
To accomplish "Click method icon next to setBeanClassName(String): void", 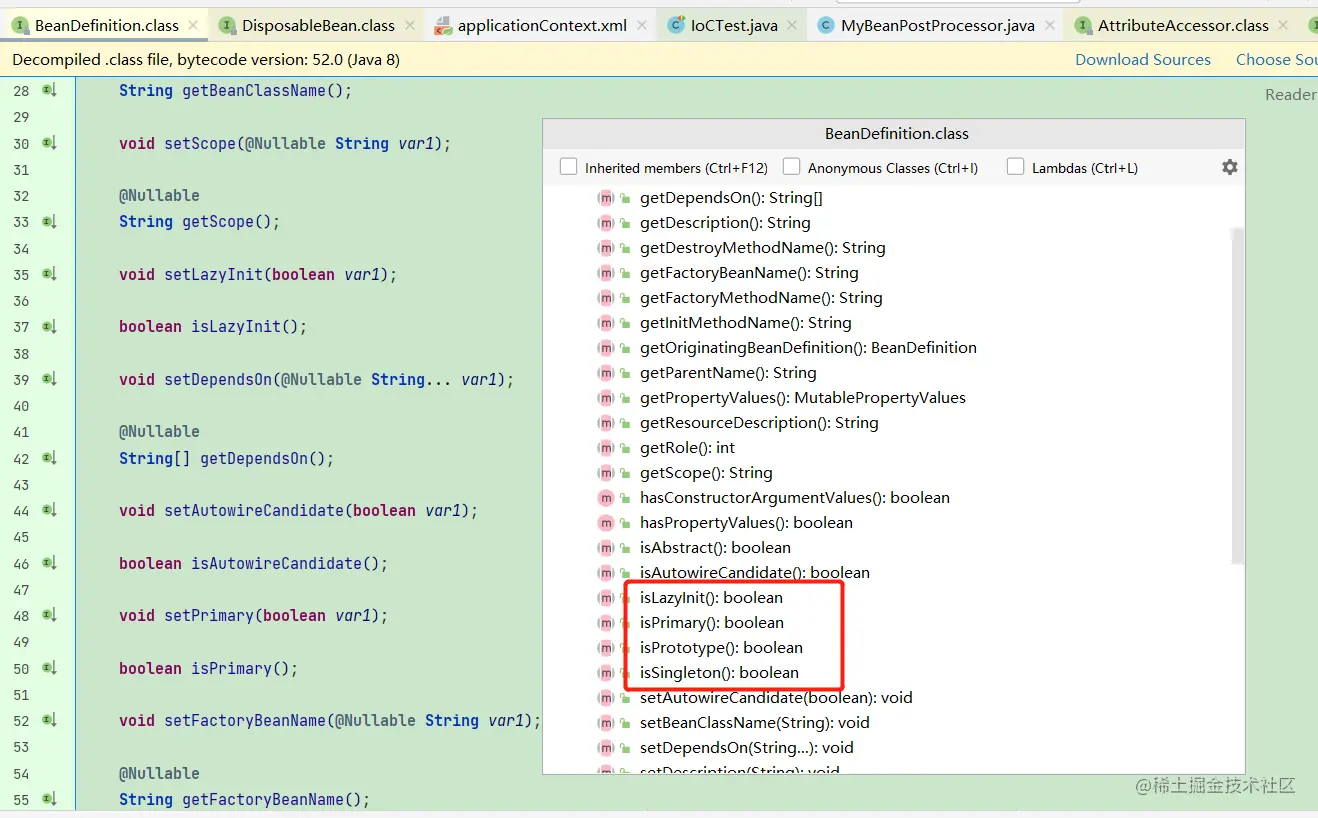I will 605,723.
